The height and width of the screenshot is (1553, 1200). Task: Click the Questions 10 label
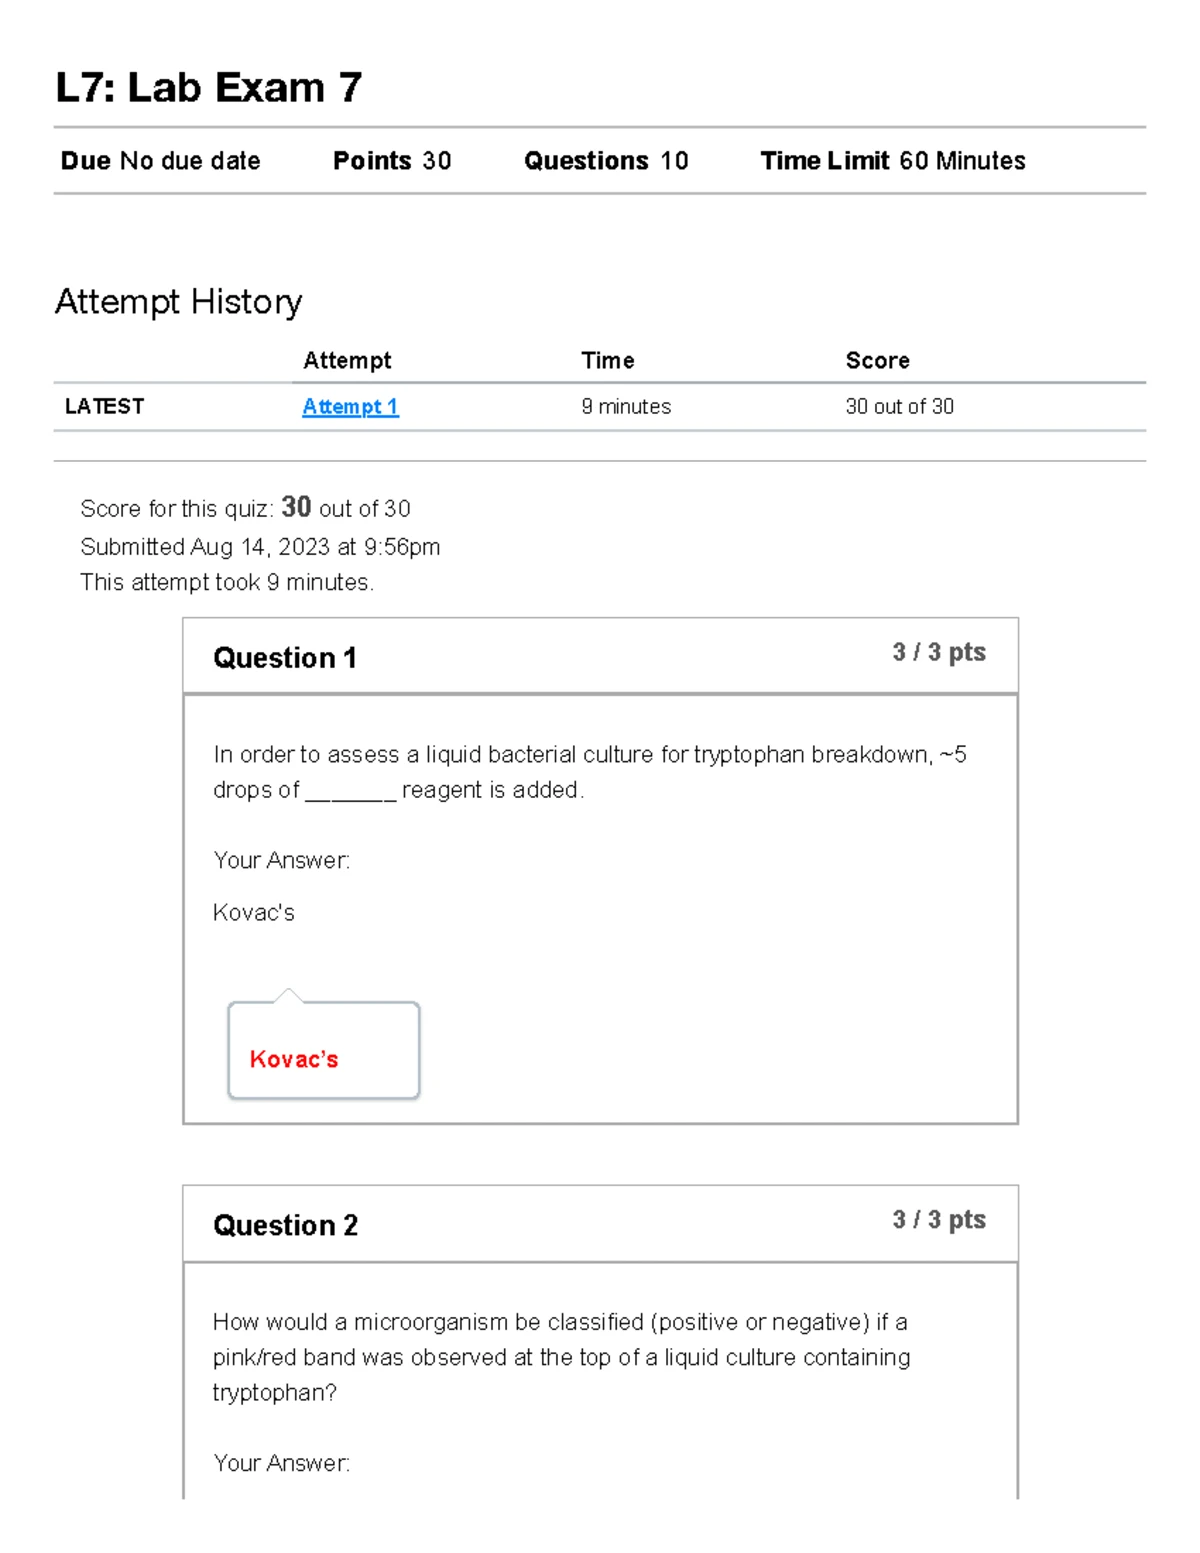(605, 161)
